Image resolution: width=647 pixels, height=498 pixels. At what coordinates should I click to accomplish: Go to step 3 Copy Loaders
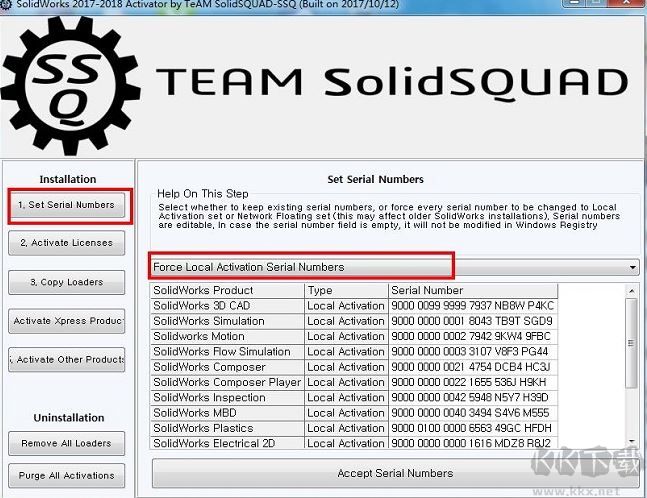click(x=66, y=282)
